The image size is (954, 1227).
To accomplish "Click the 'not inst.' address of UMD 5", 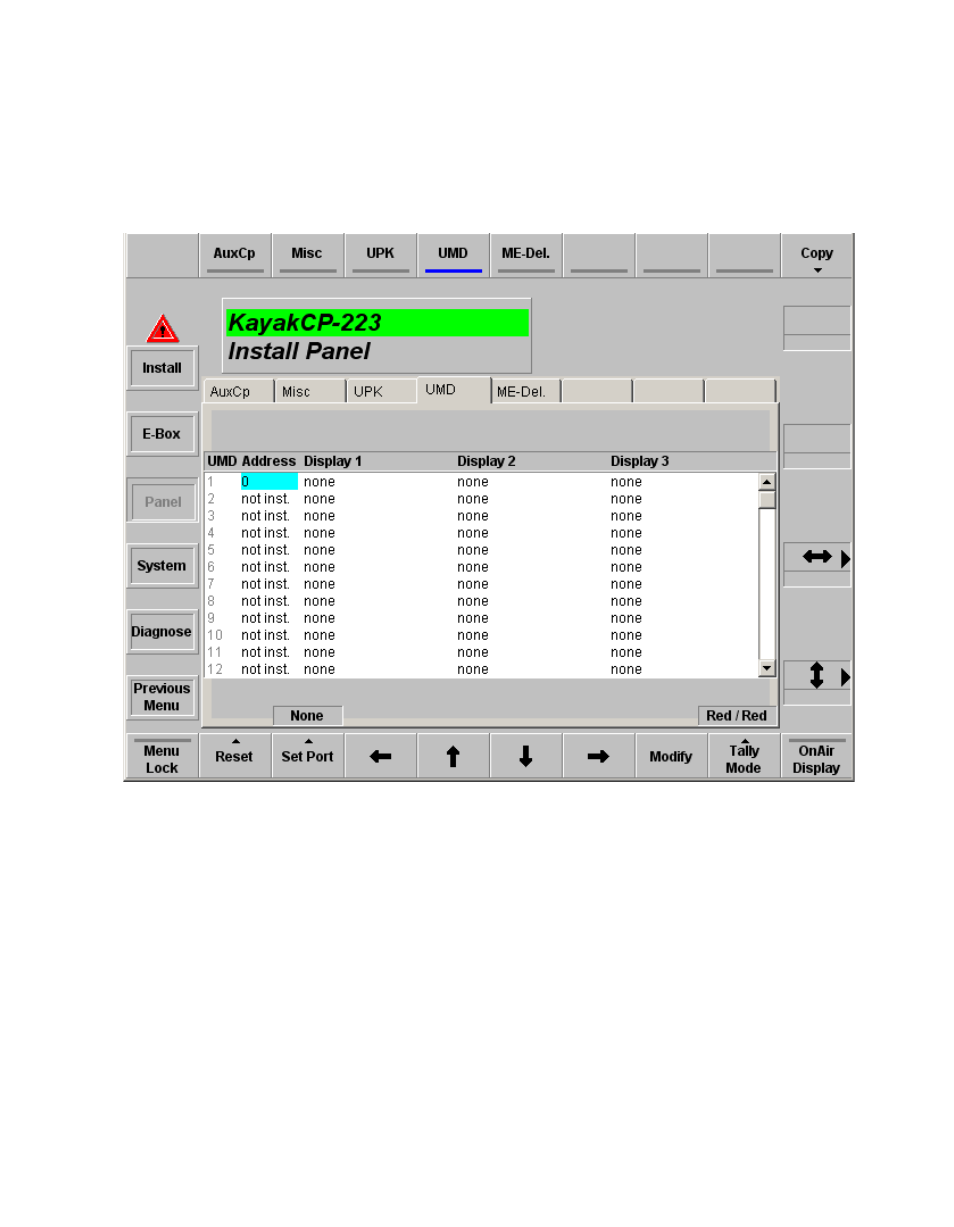I will click(x=266, y=550).
